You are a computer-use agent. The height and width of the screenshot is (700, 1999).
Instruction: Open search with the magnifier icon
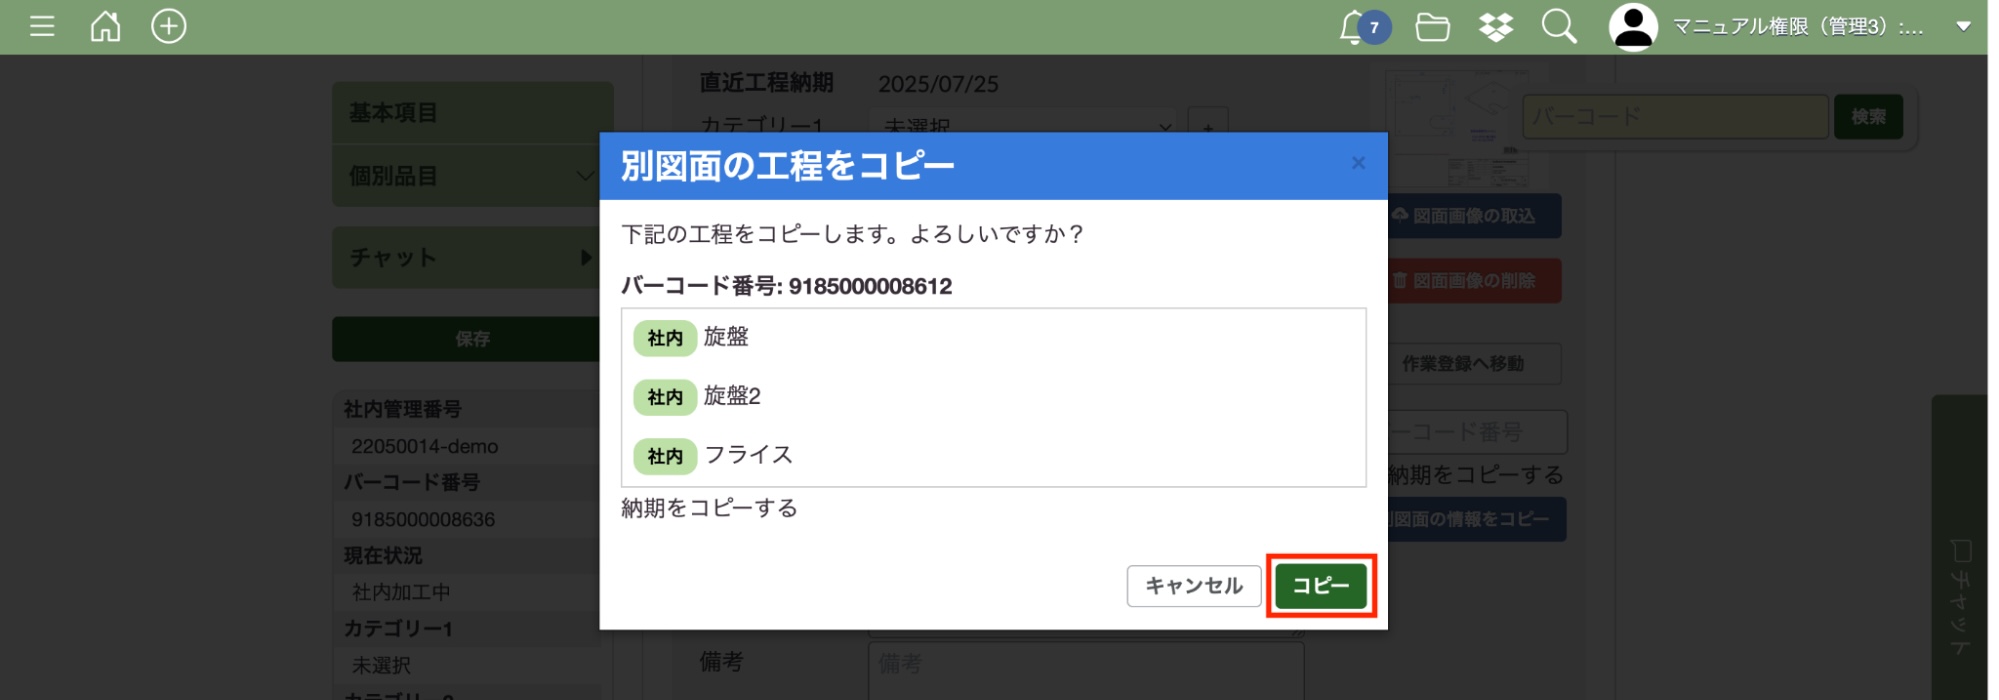(1558, 27)
